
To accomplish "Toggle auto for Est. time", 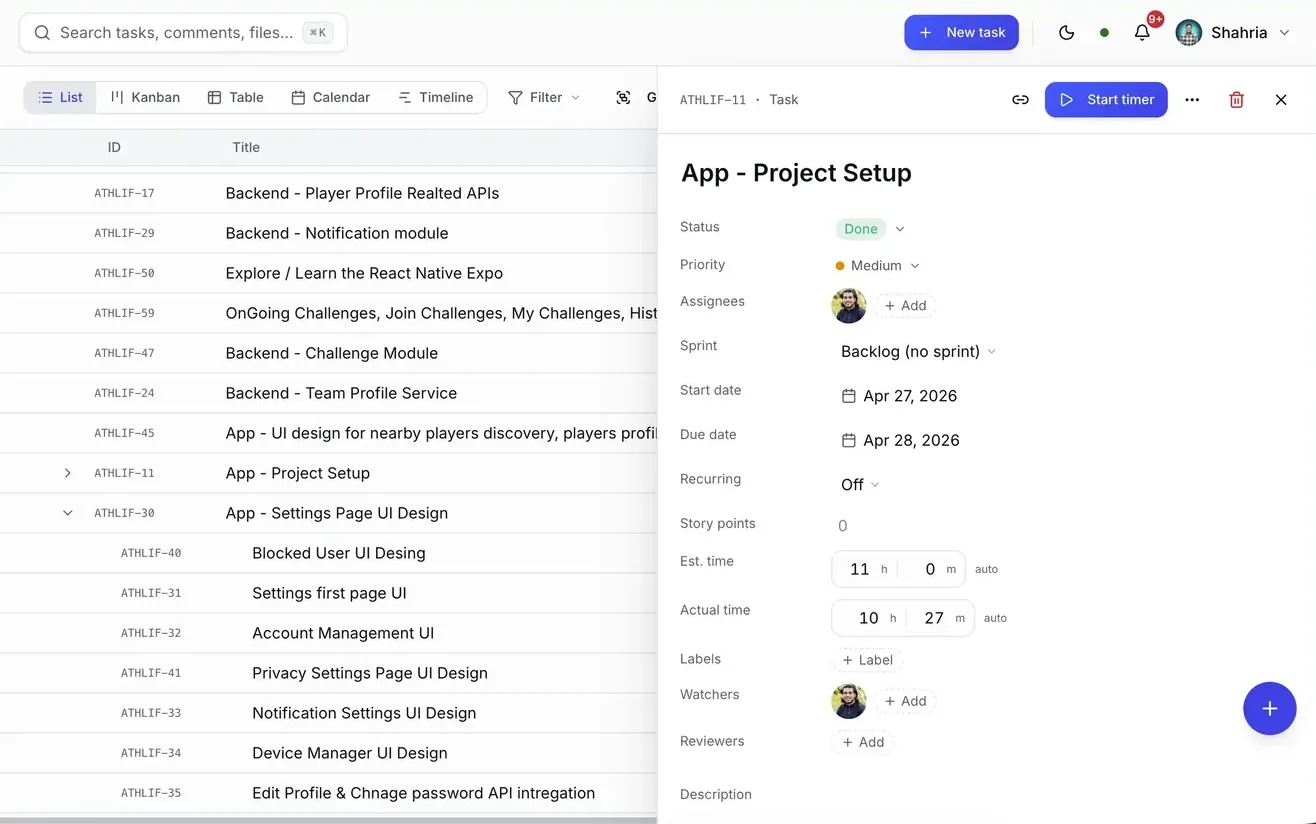I will click(x=986, y=569).
